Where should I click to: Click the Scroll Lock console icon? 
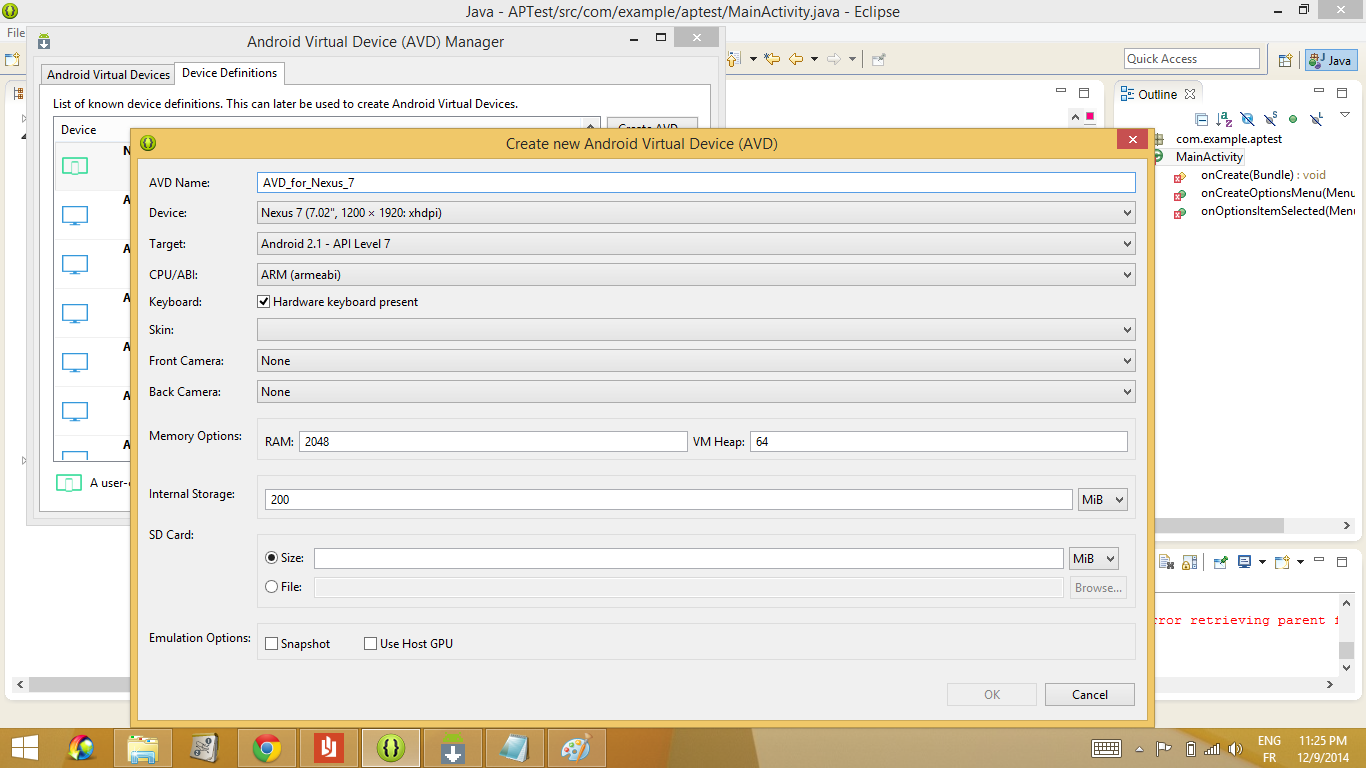point(1189,562)
